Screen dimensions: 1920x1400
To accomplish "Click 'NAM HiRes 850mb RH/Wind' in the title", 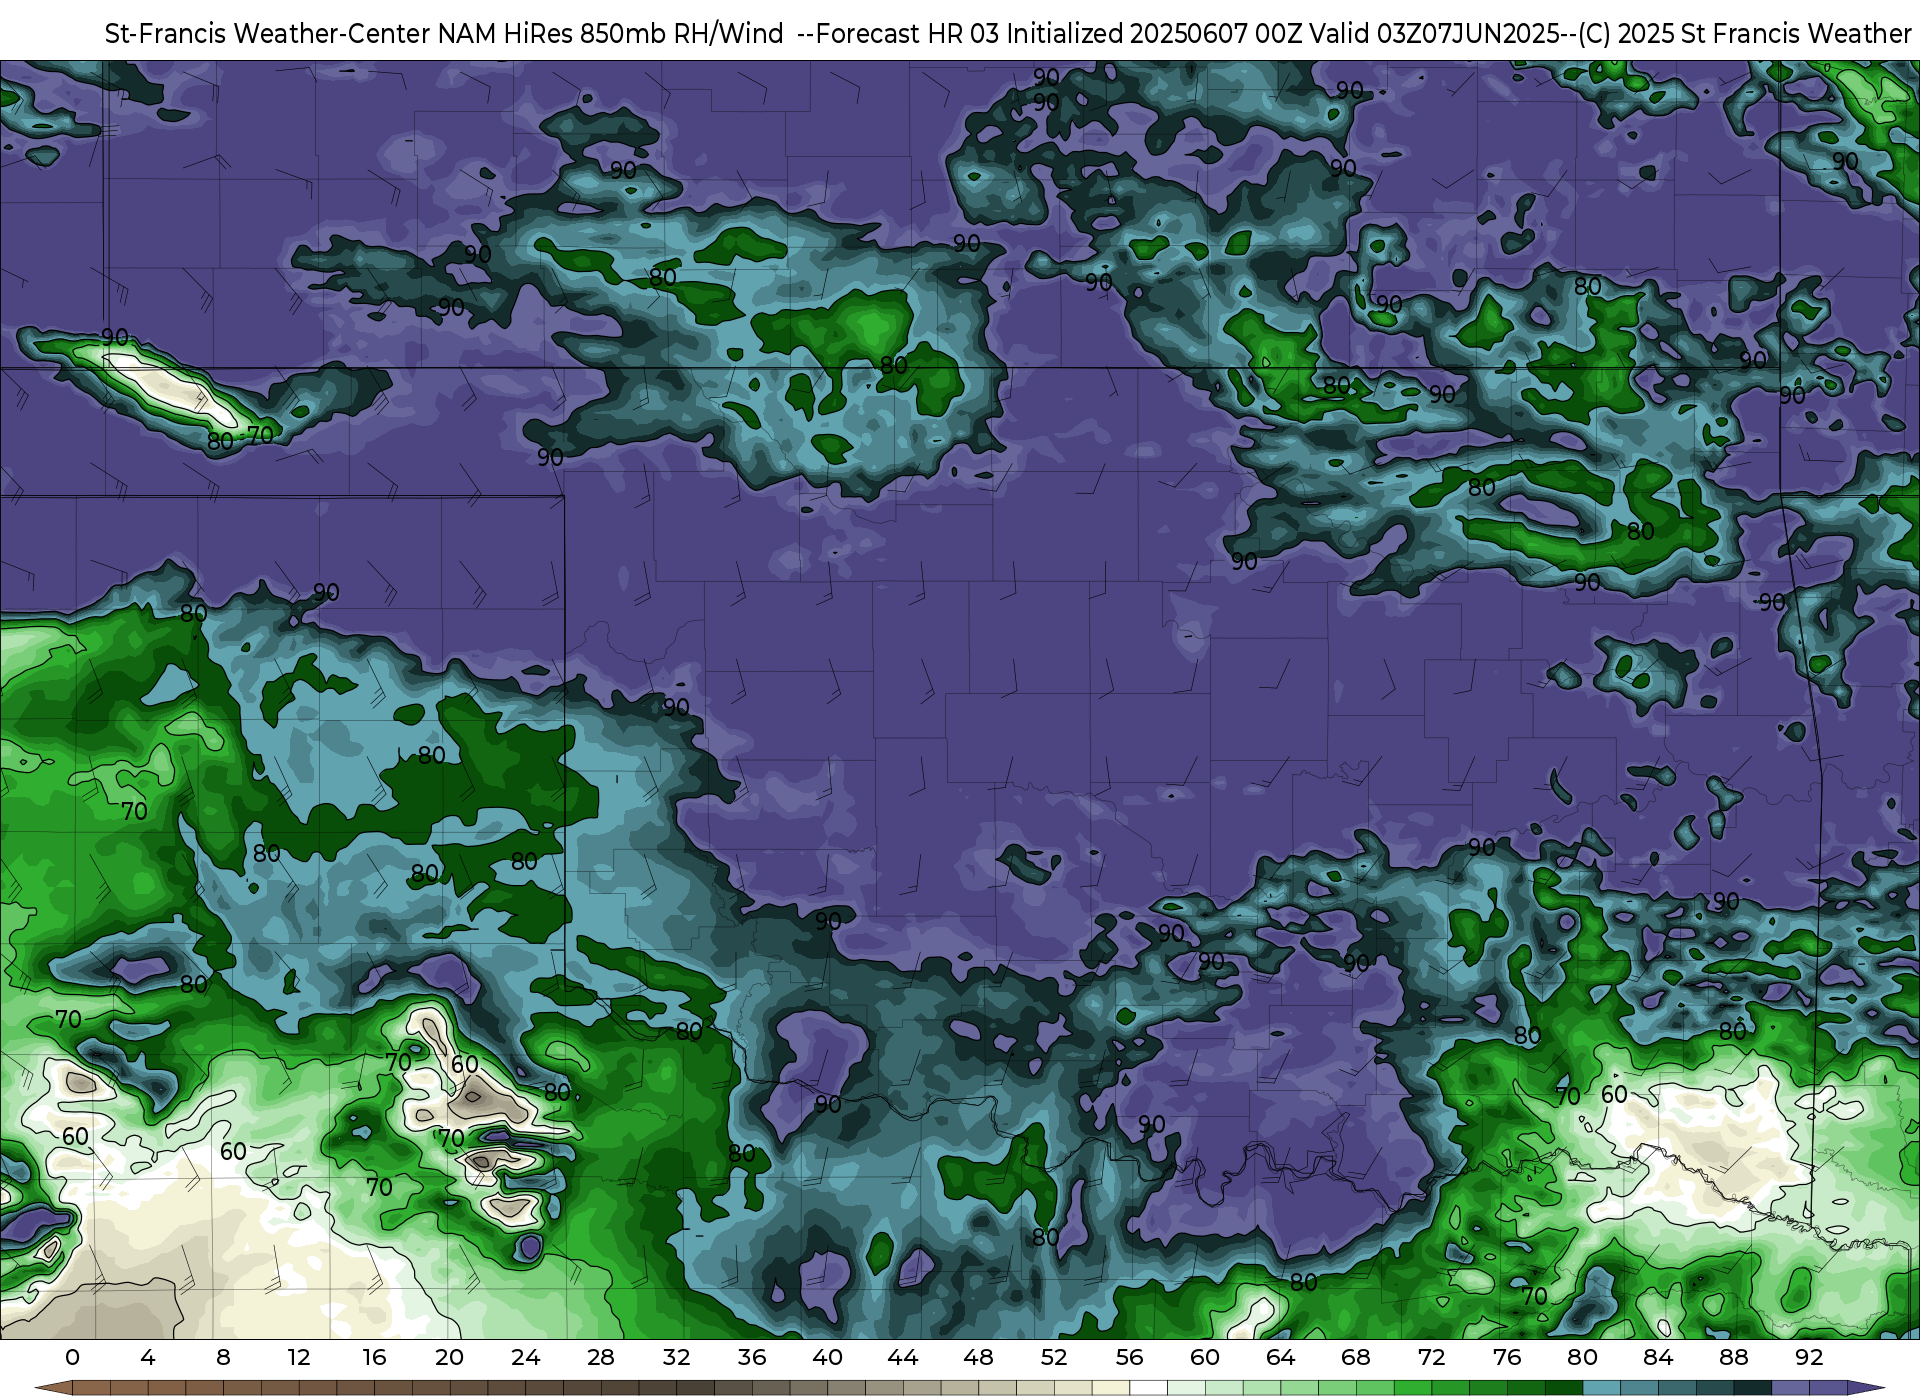I will click(x=611, y=34).
